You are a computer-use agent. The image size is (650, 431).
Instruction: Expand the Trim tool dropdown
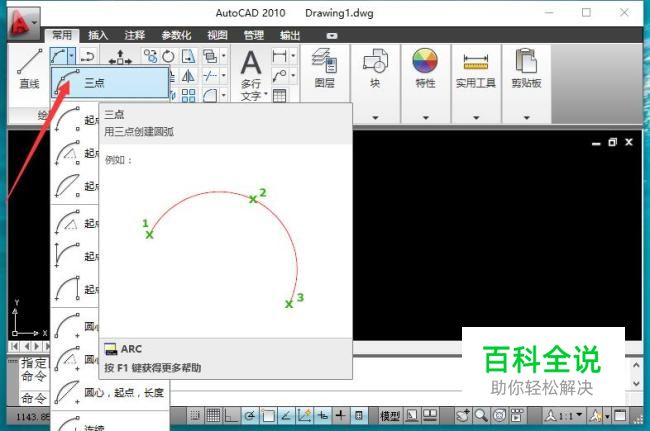tap(223, 76)
